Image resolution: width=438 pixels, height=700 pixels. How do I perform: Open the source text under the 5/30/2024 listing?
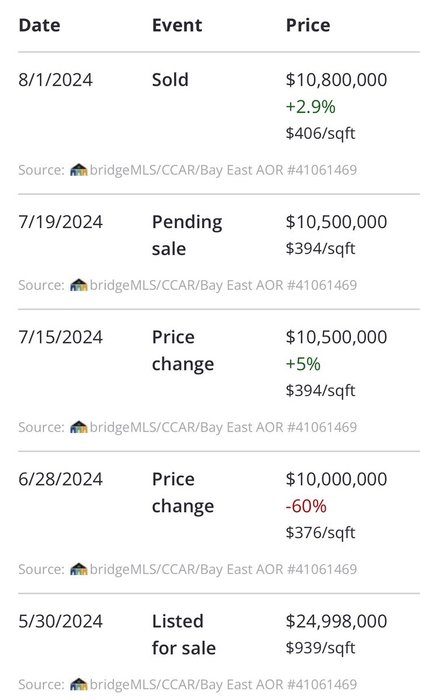(188, 684)
